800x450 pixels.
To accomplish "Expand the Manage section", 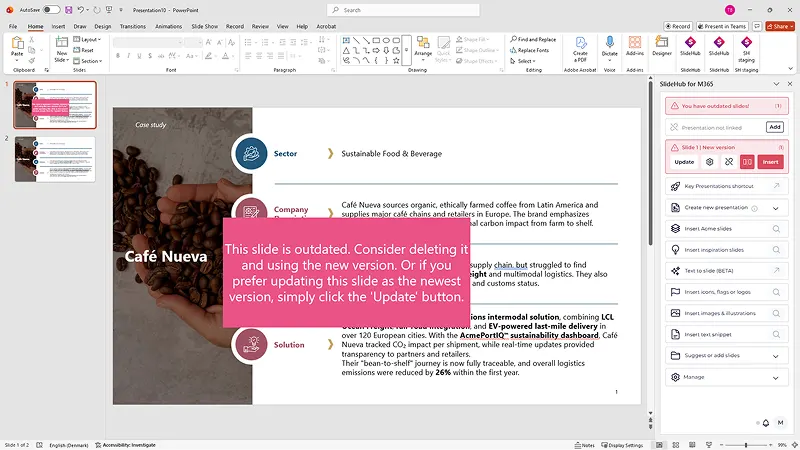I will pos(776,378).
